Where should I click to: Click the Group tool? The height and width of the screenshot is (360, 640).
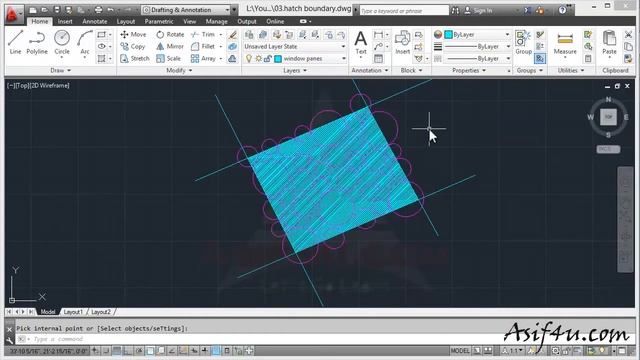pyautogui.click(x=523, y=42)
